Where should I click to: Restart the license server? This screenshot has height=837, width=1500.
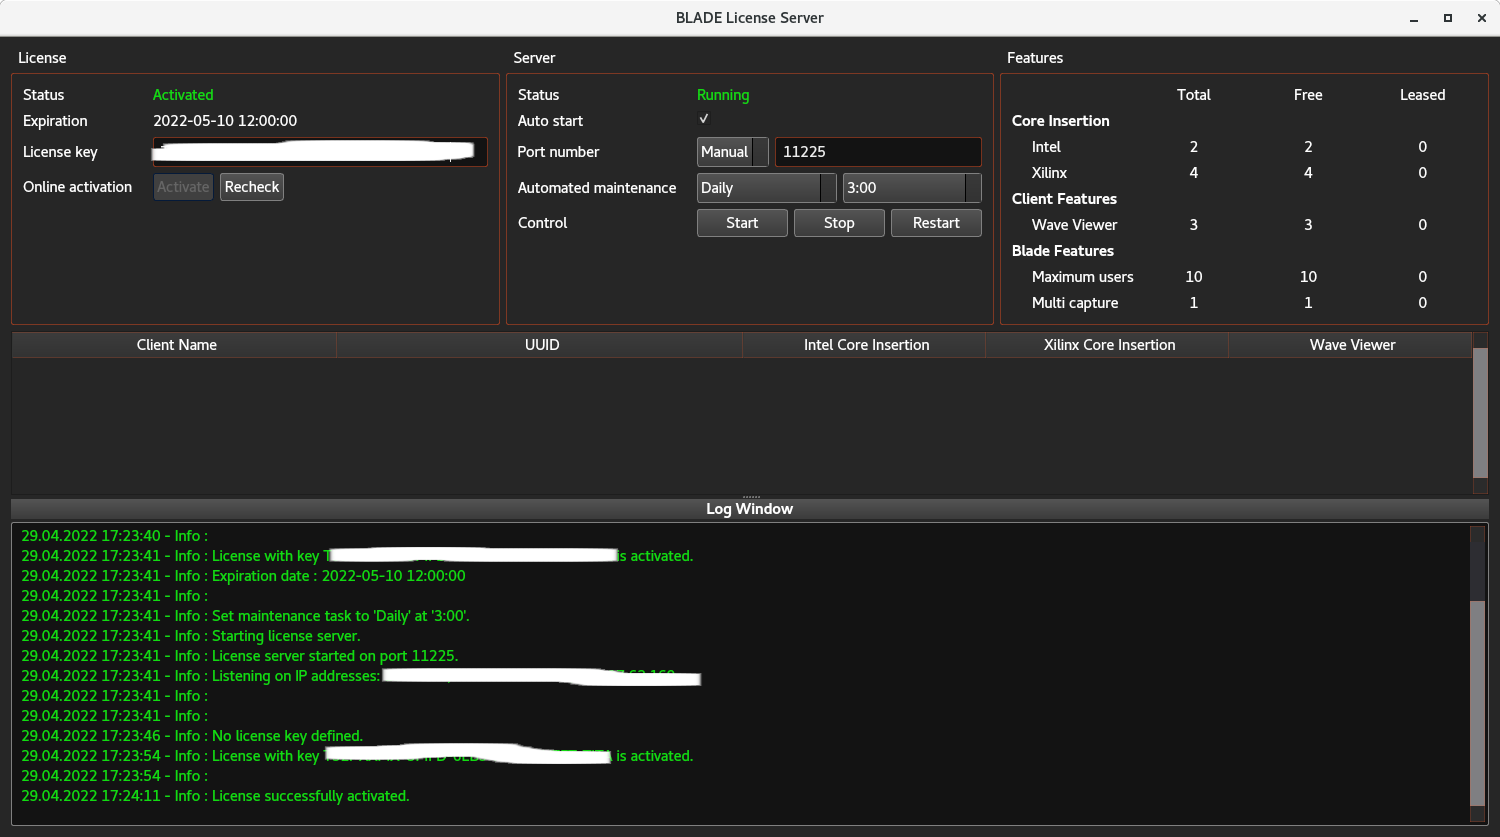click(x=936, y=223)
